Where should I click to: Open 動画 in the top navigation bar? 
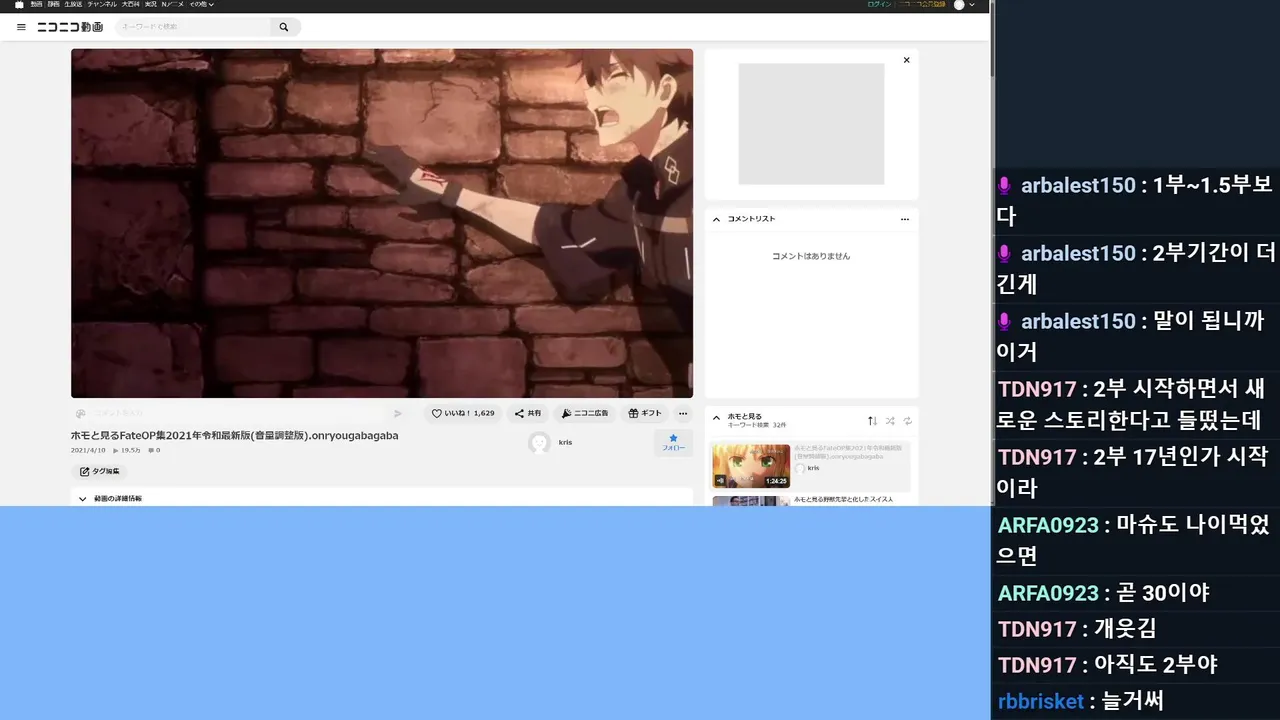tap(37, 5)
